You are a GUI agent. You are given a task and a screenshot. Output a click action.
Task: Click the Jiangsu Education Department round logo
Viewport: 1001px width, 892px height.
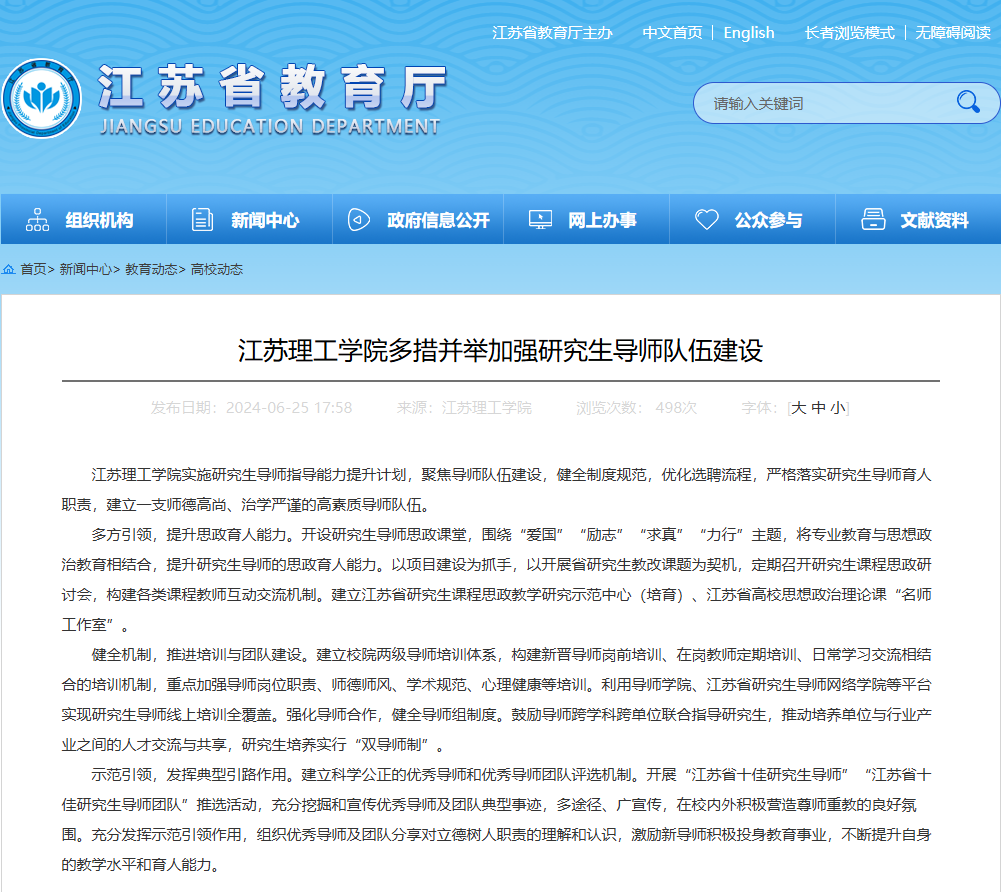pyautogui.click(x=42, y=99)
